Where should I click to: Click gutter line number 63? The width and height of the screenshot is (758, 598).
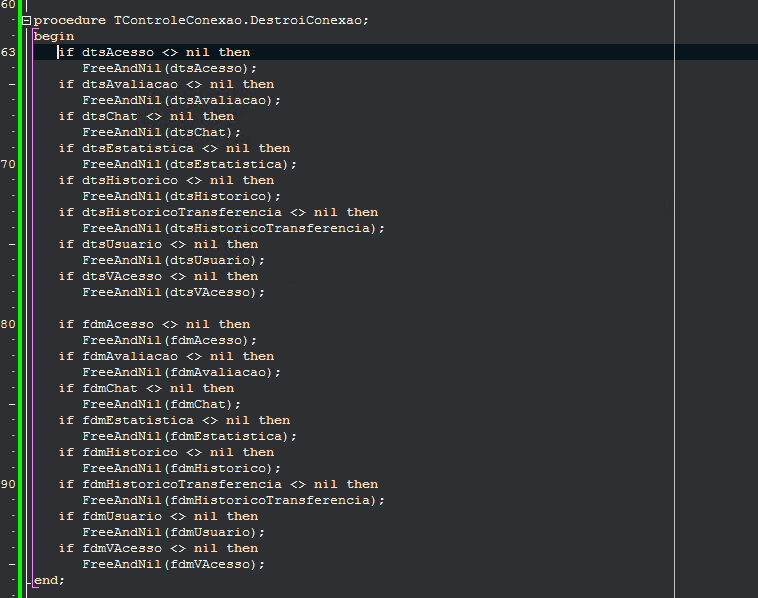(8, 52)
